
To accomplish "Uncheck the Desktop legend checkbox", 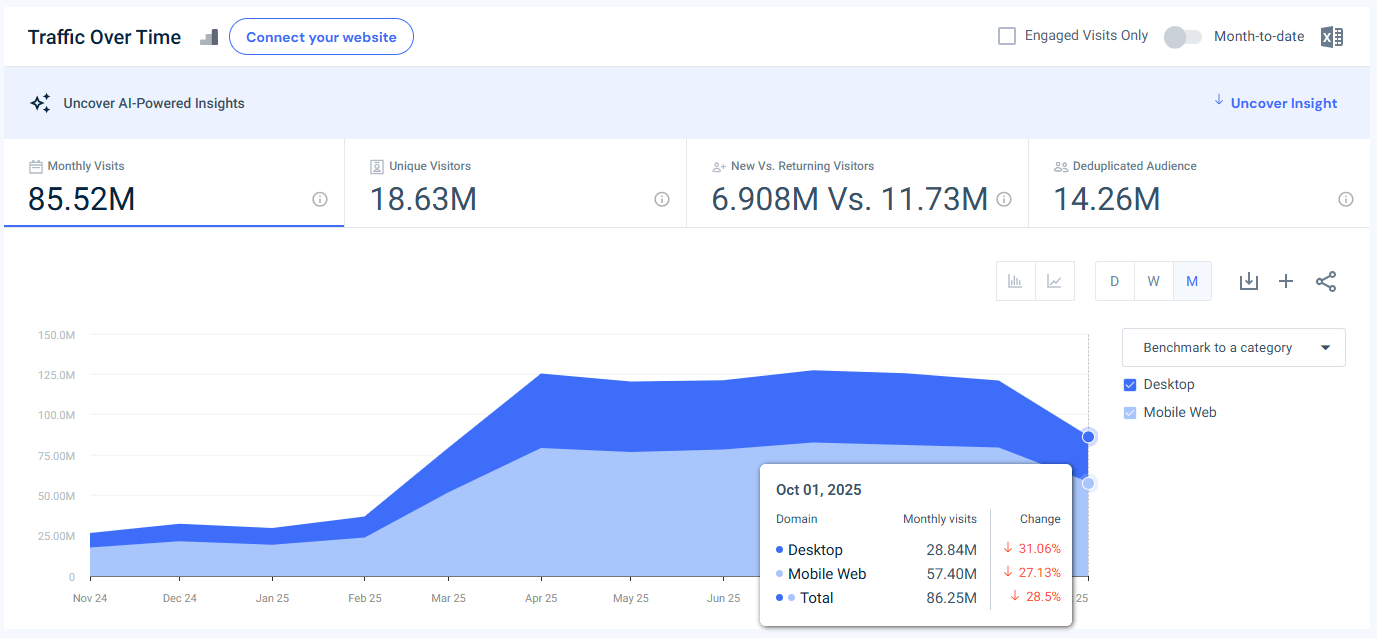I will tap(1129, 384).
